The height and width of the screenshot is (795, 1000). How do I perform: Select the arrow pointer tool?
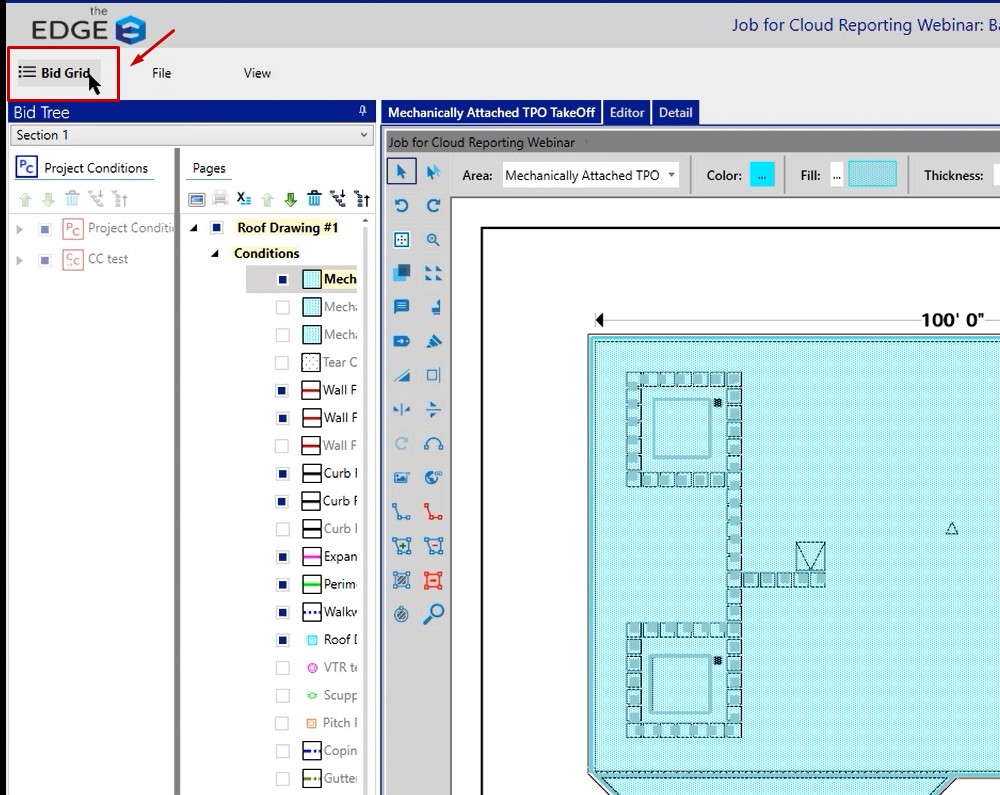tap(401, 171)
